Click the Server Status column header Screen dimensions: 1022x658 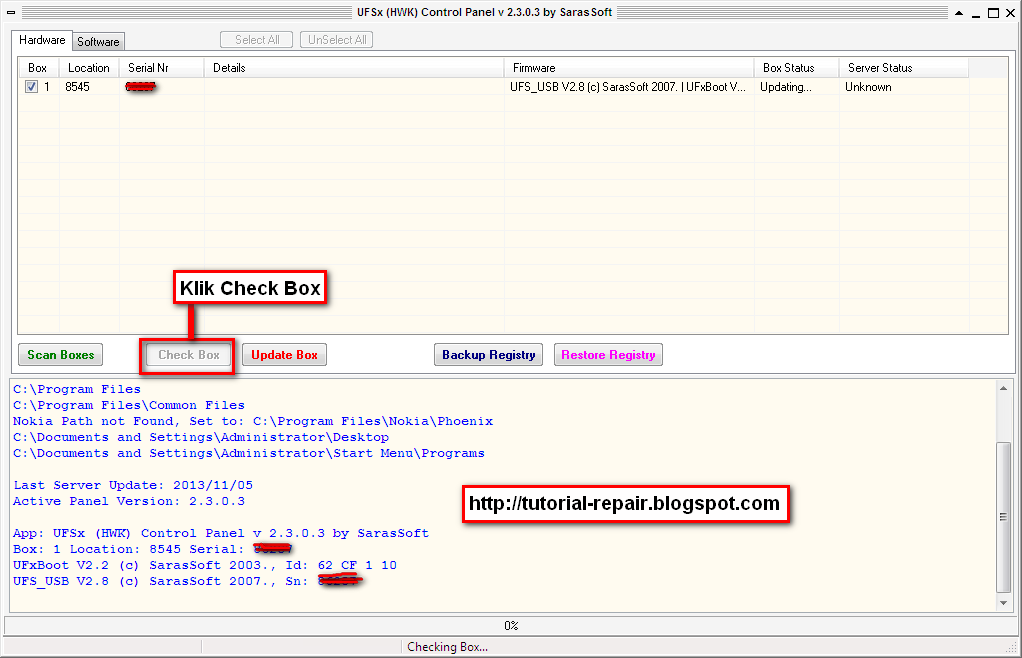pyautogui.click(x=903, y=68)
